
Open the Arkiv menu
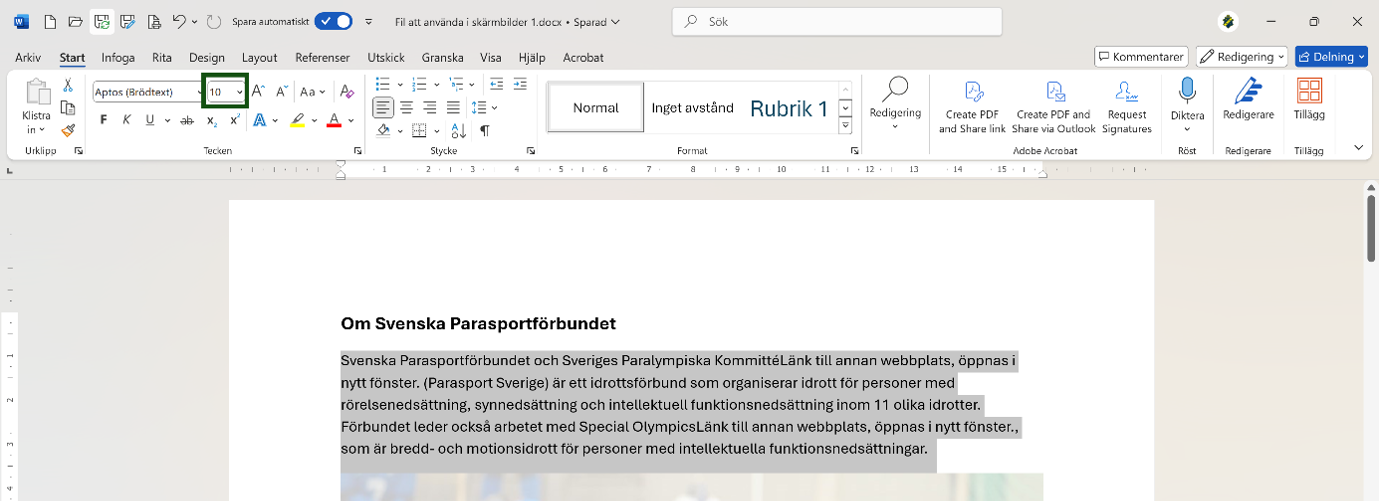[28, 57]
